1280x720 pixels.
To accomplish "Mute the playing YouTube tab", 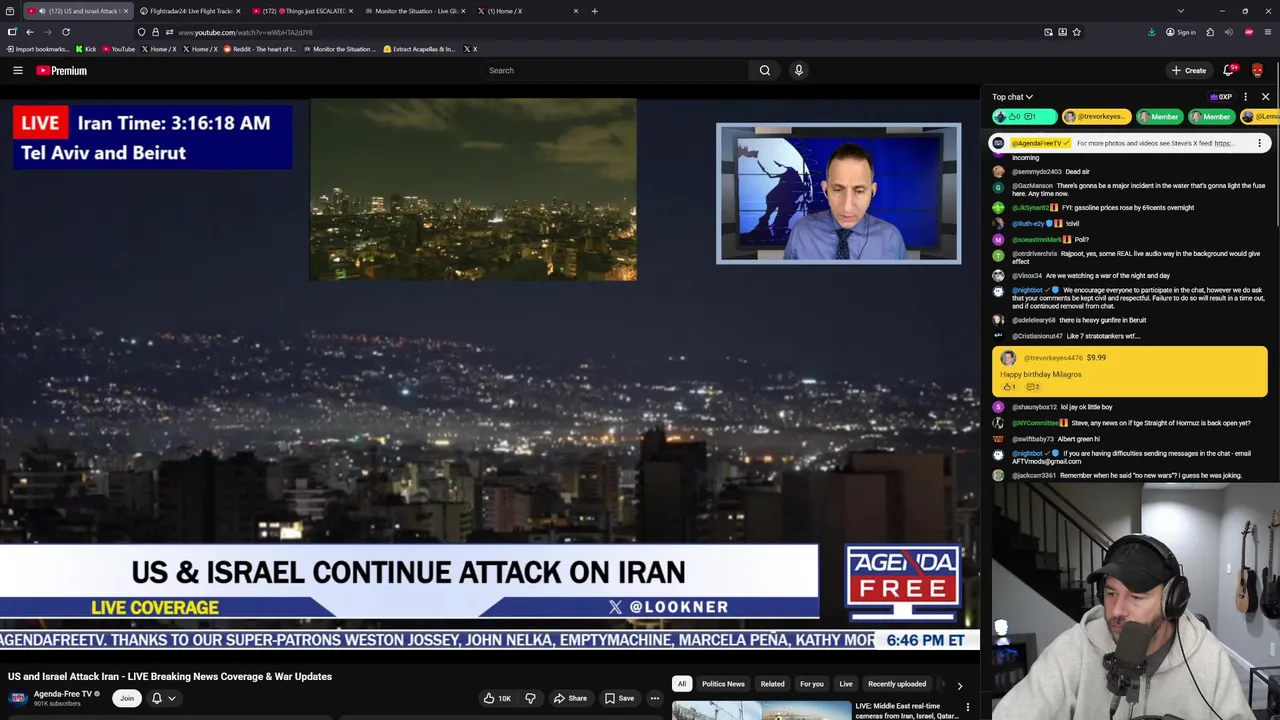I will (42, 11).
